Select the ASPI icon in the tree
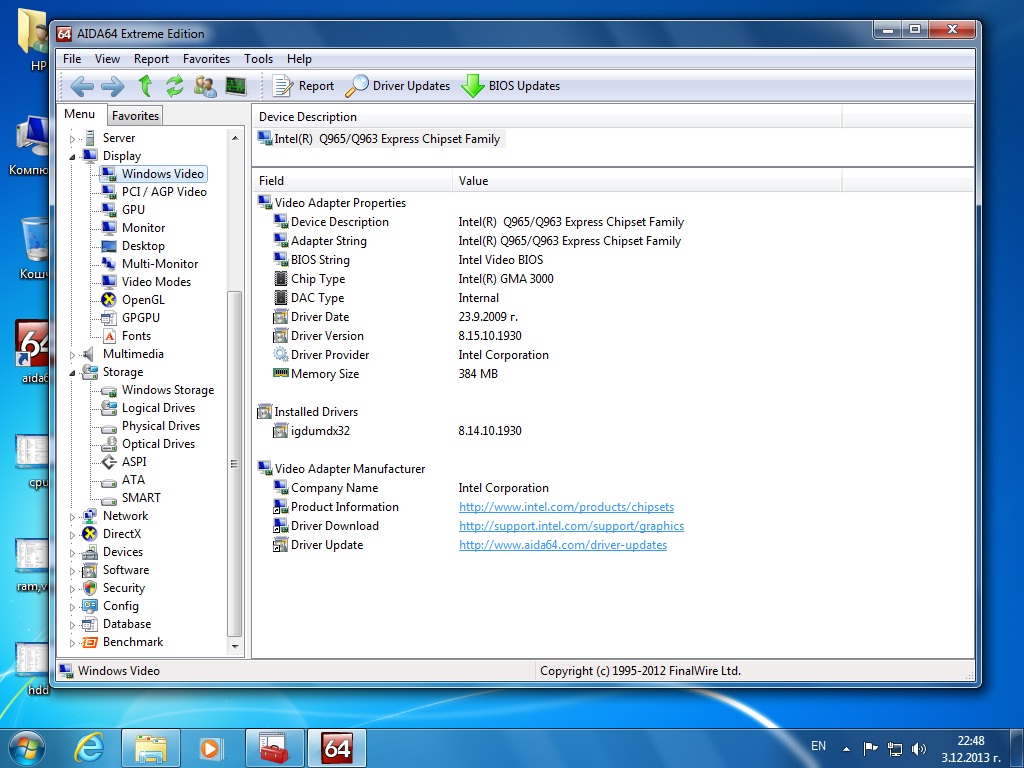The height and width of the screenshot is (768, 1024). pyautogui.click(x=108, y=462)
